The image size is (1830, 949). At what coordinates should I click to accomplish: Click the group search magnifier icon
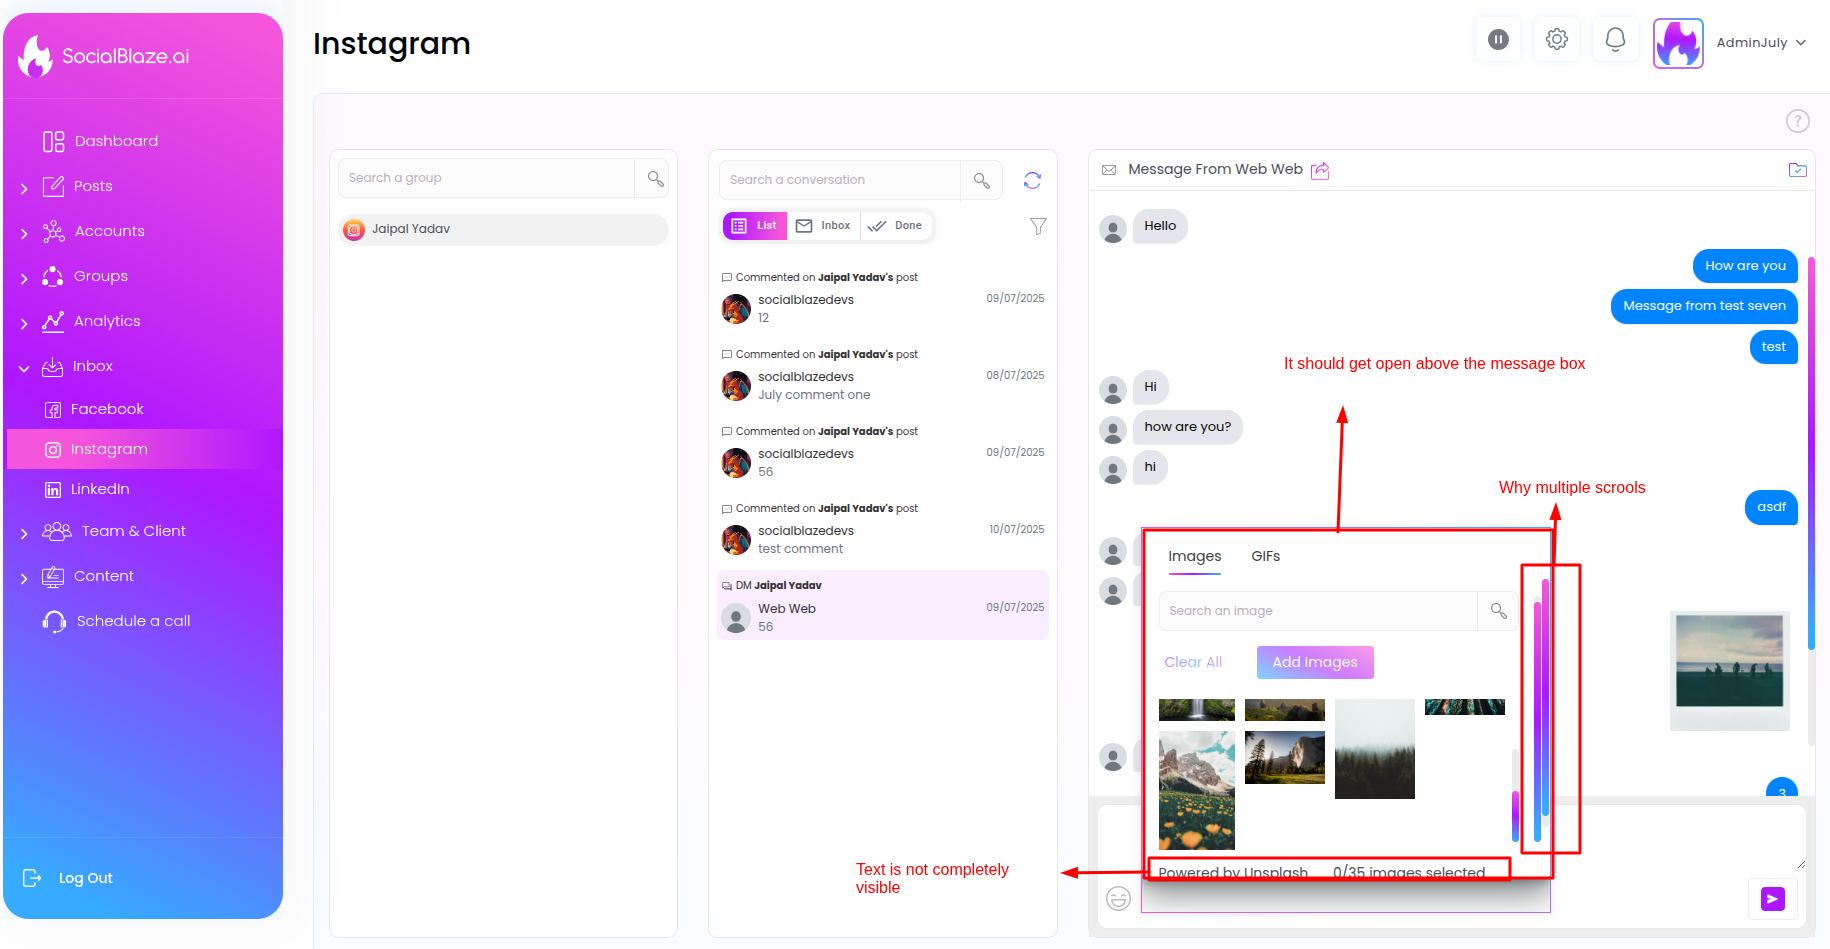tap(655, 178)
